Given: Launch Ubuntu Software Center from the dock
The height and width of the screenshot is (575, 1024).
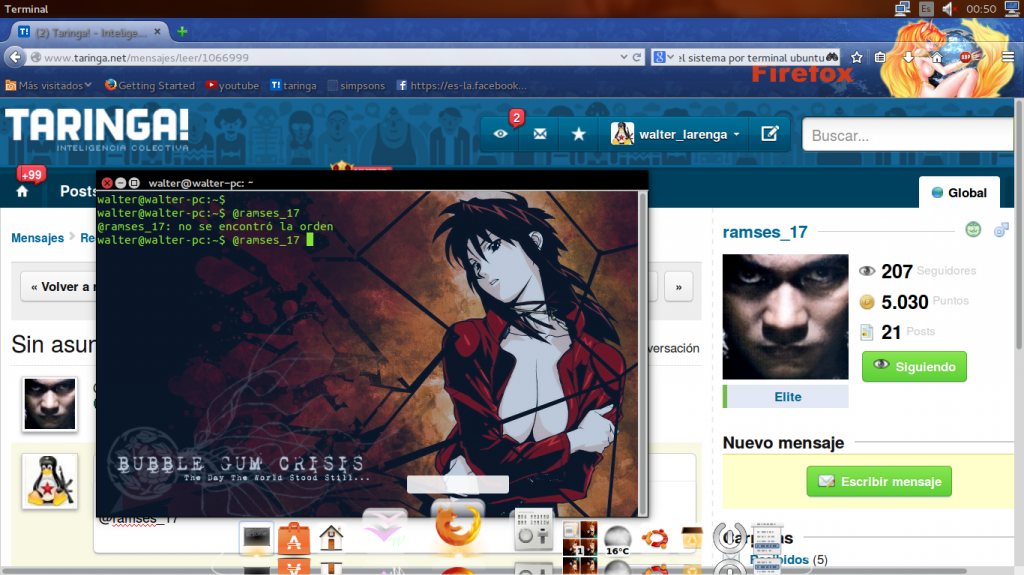Looking at the screenshot, I should pos(294,538).
